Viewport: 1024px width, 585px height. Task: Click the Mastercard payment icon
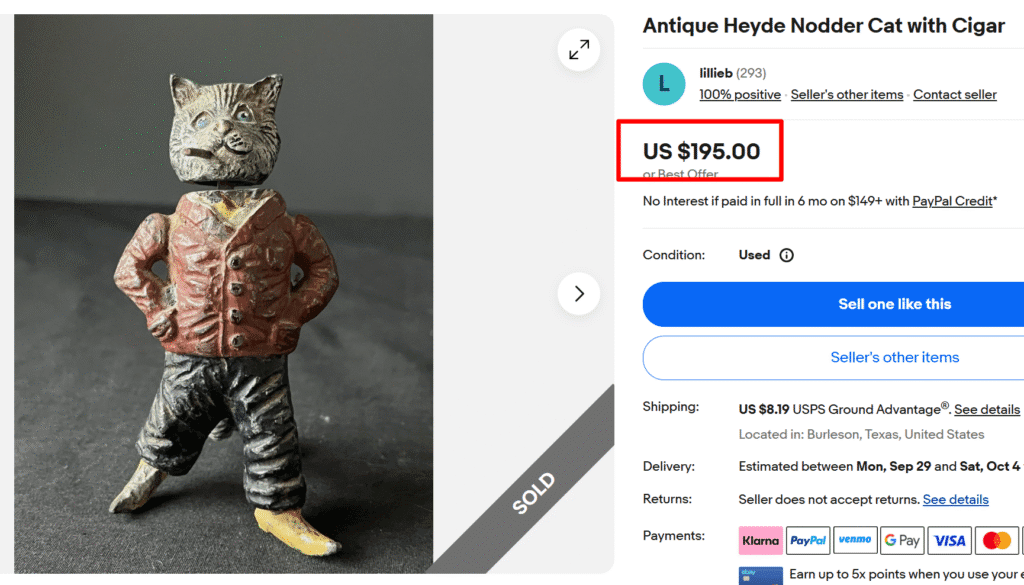tap(996, 540)
